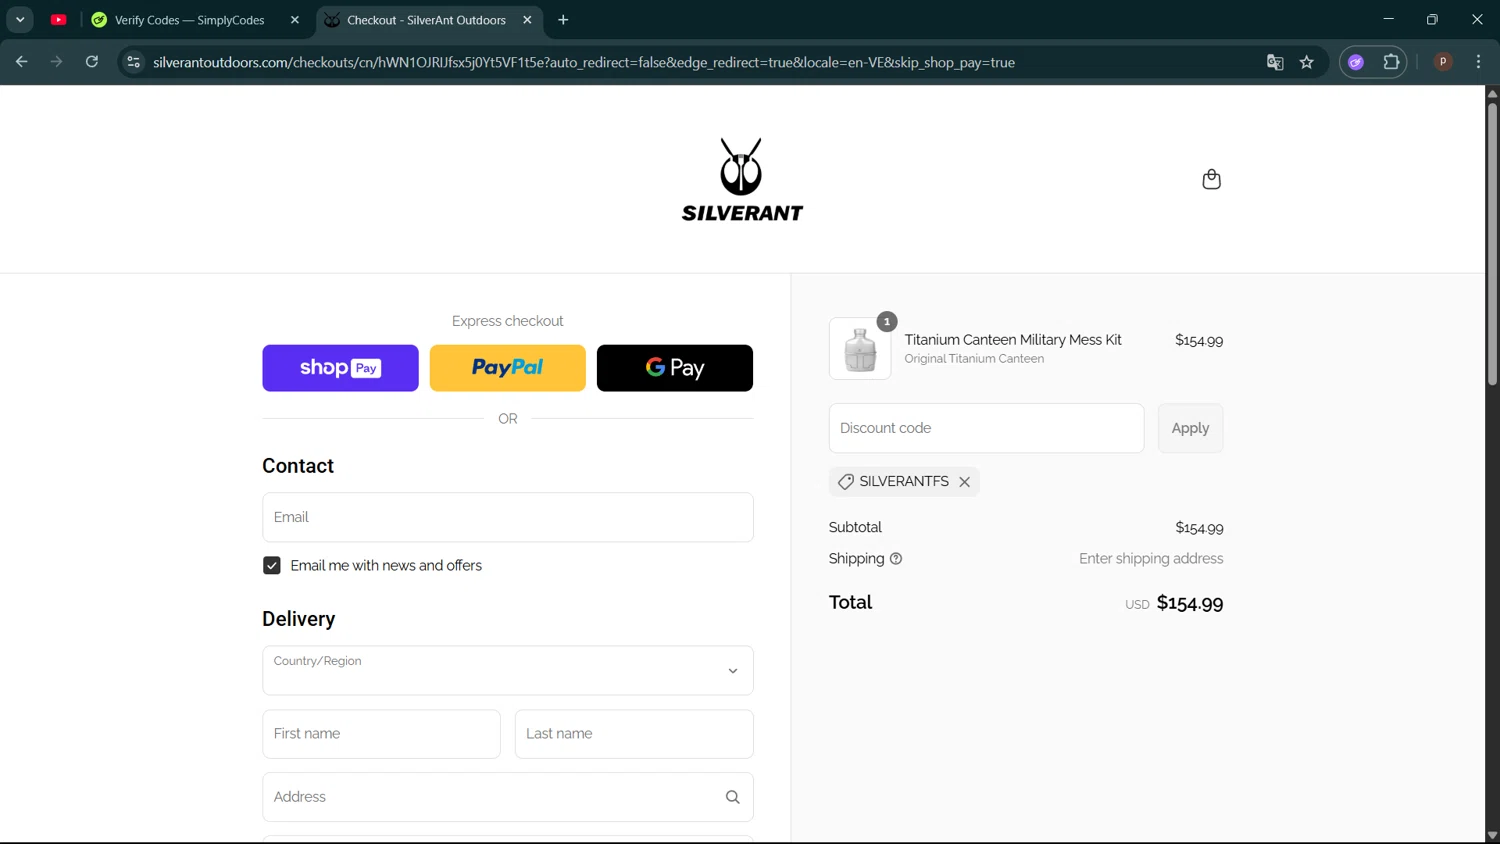Toggle Email me with news and offers
Screen dimensions: 1500x844
point(272,566)
